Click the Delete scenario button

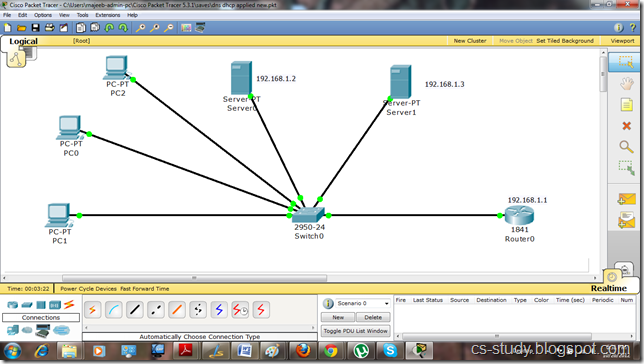click(373, 317)
